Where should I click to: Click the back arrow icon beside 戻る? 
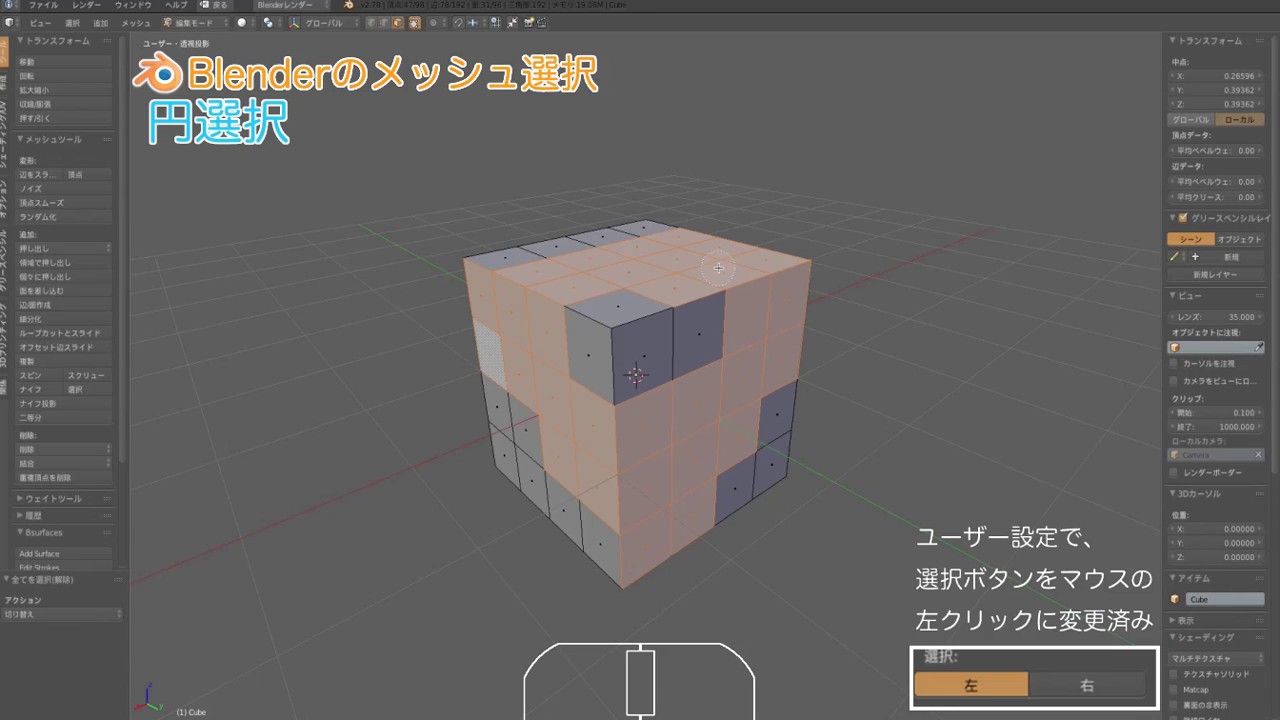(x=205, y=5)
